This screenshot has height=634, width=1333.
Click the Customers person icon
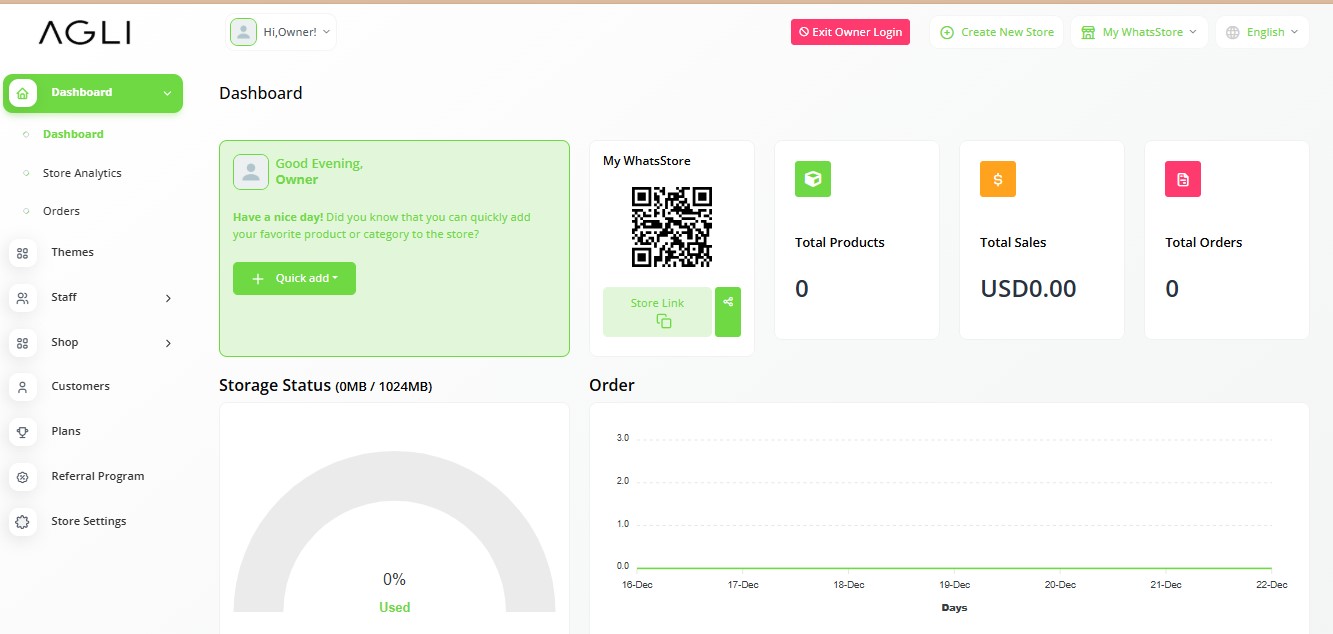pyautogui.click(x=23, y=387)
